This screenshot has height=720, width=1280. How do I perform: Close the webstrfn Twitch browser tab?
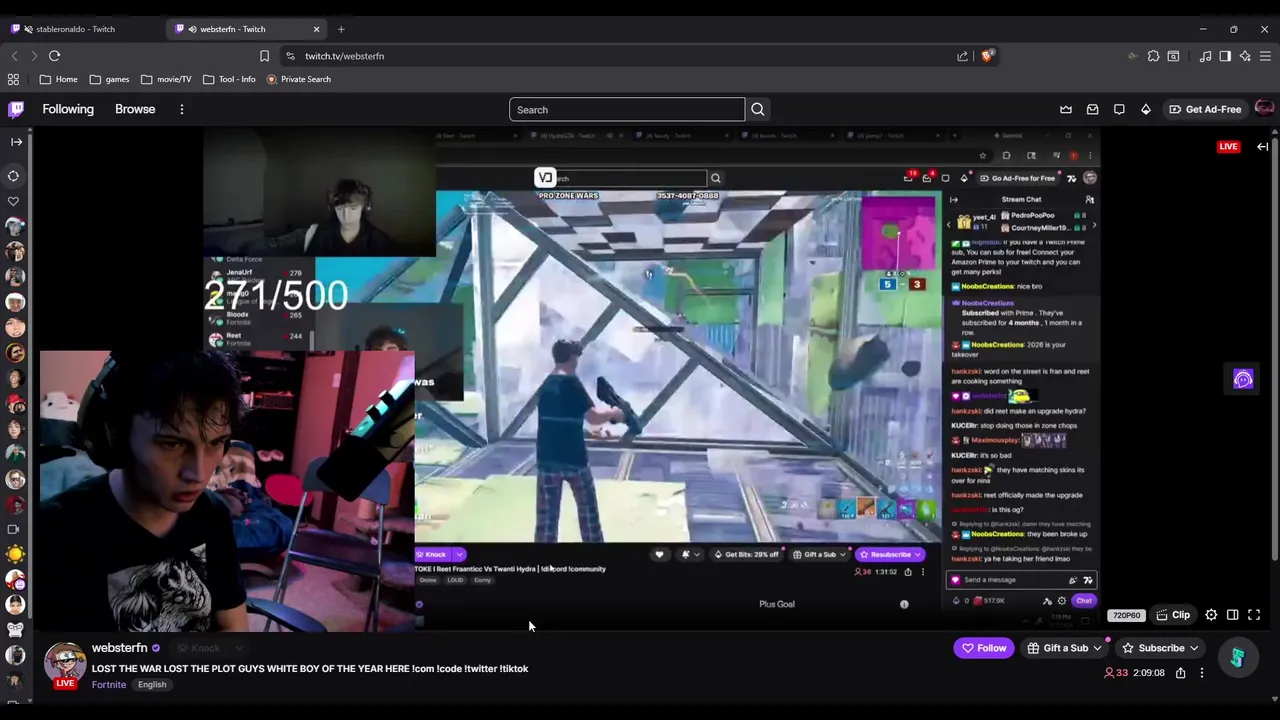[x=317, y=29]
